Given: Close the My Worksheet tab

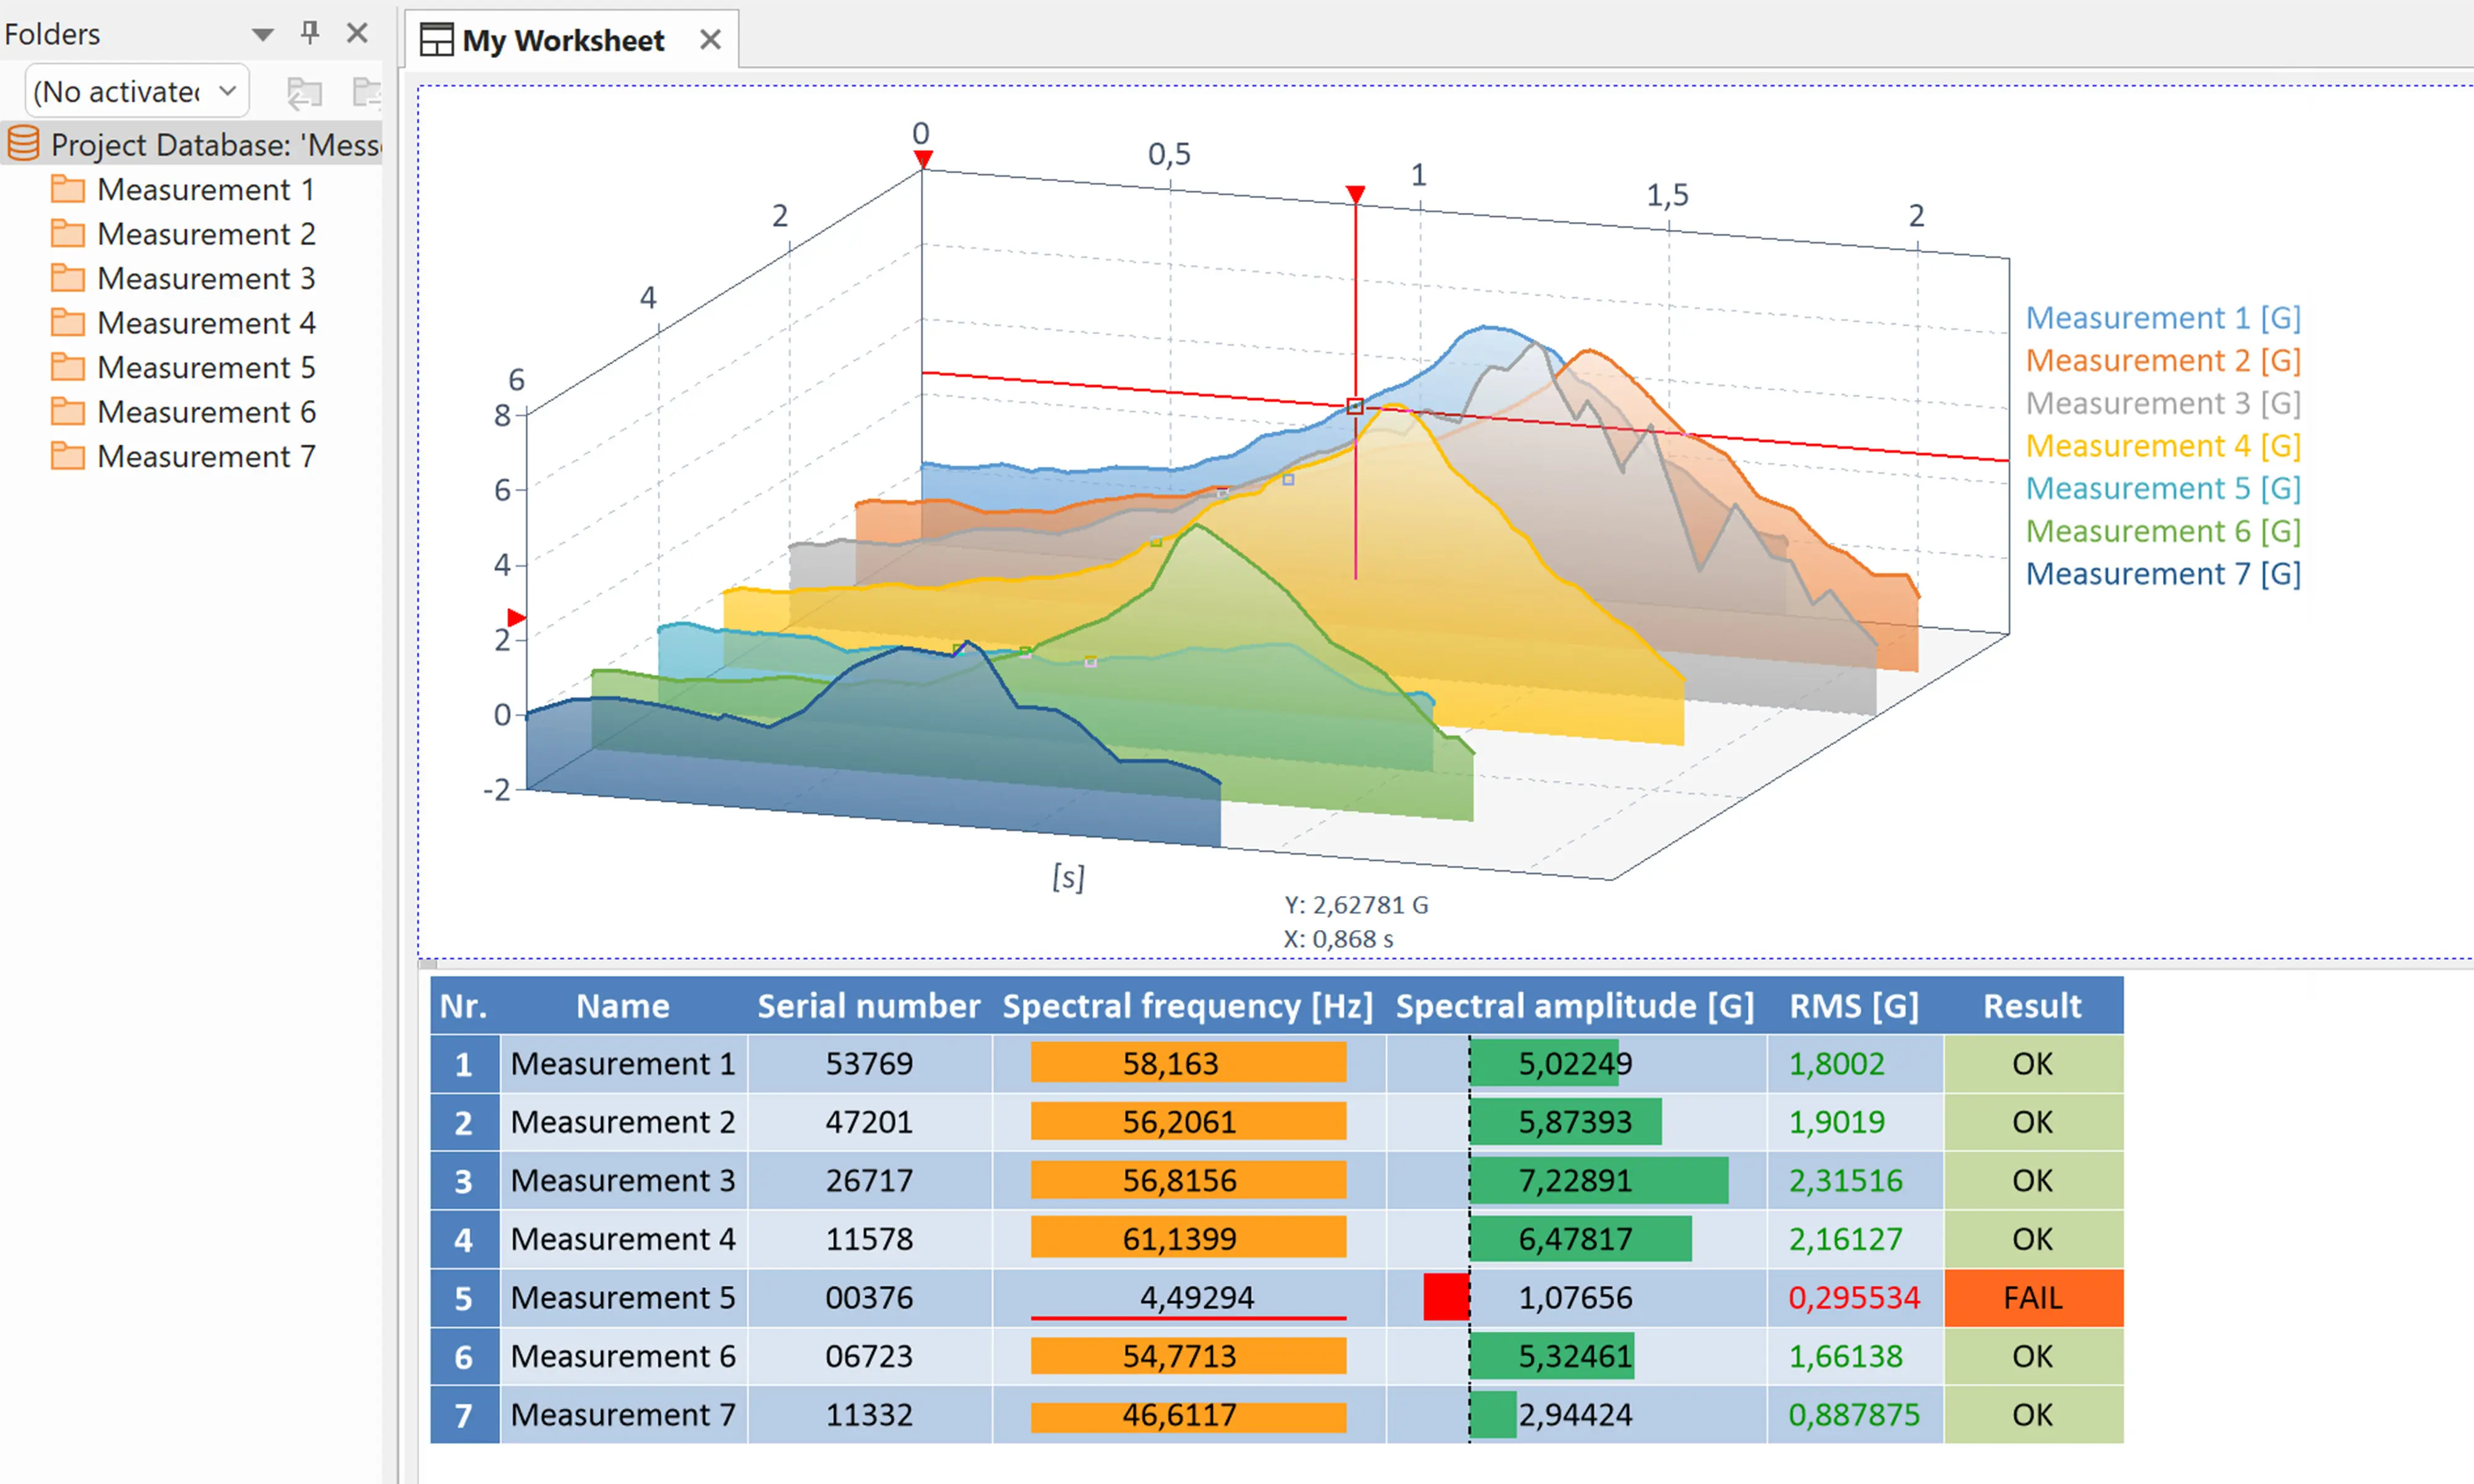Looking at the screenshot, I should [x=710, y=40].
